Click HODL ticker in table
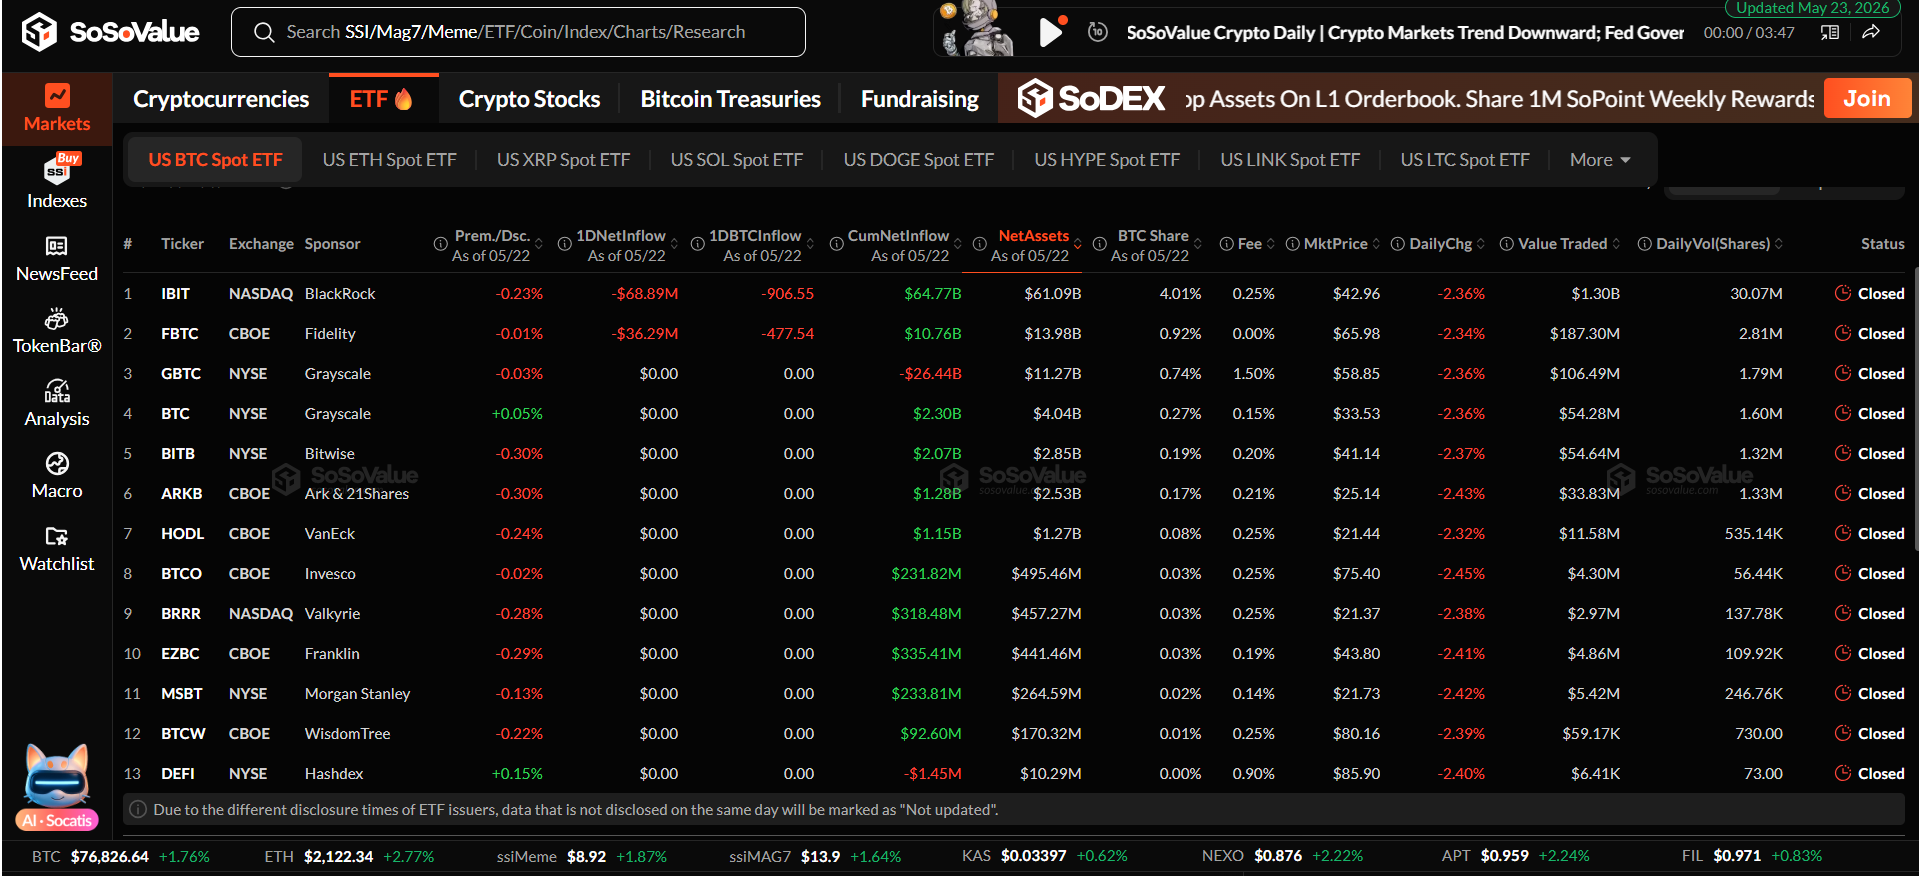Image resolution: width=1919 pixels, height=876 pixels. [x=182, y=533]
